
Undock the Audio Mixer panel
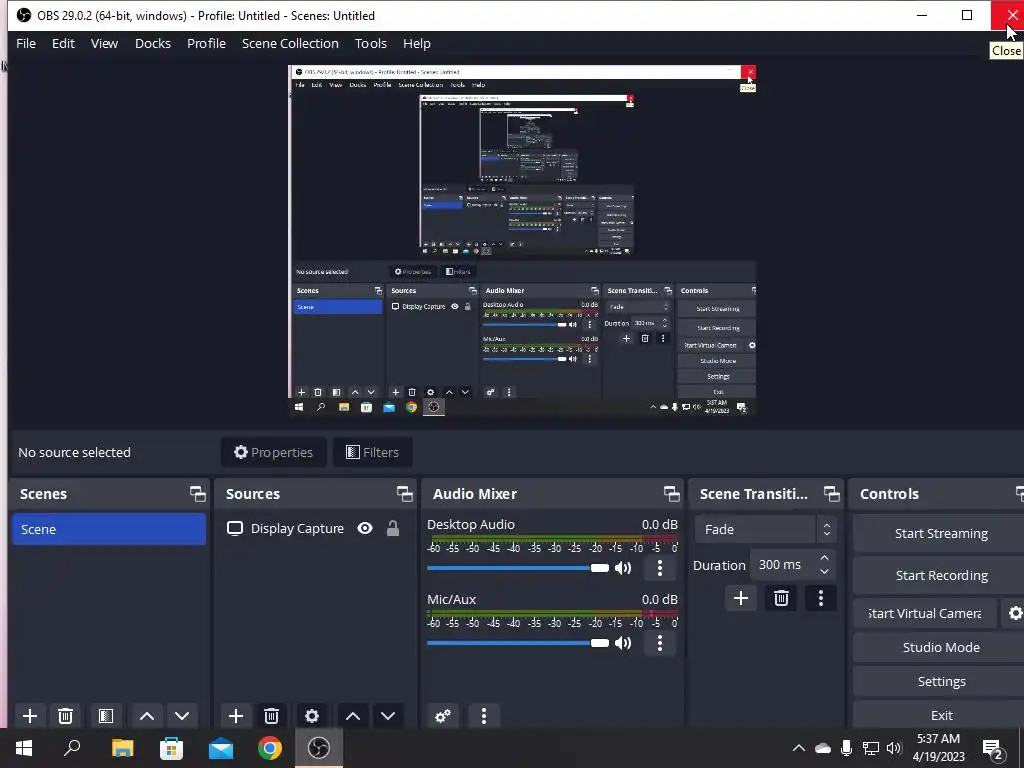(x=671, y=494)
